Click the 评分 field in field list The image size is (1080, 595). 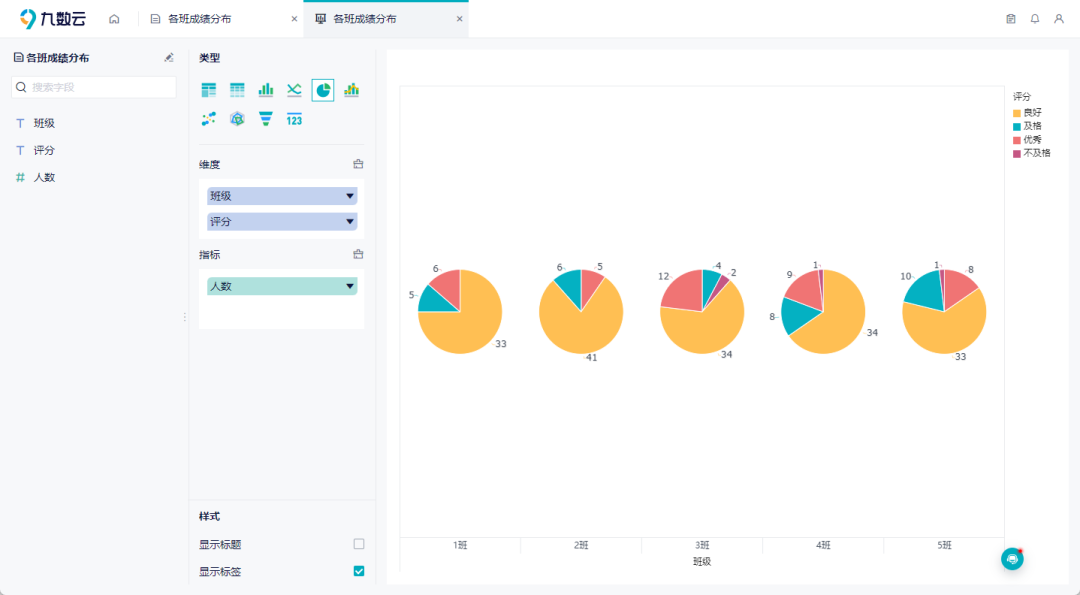[44, 150]
